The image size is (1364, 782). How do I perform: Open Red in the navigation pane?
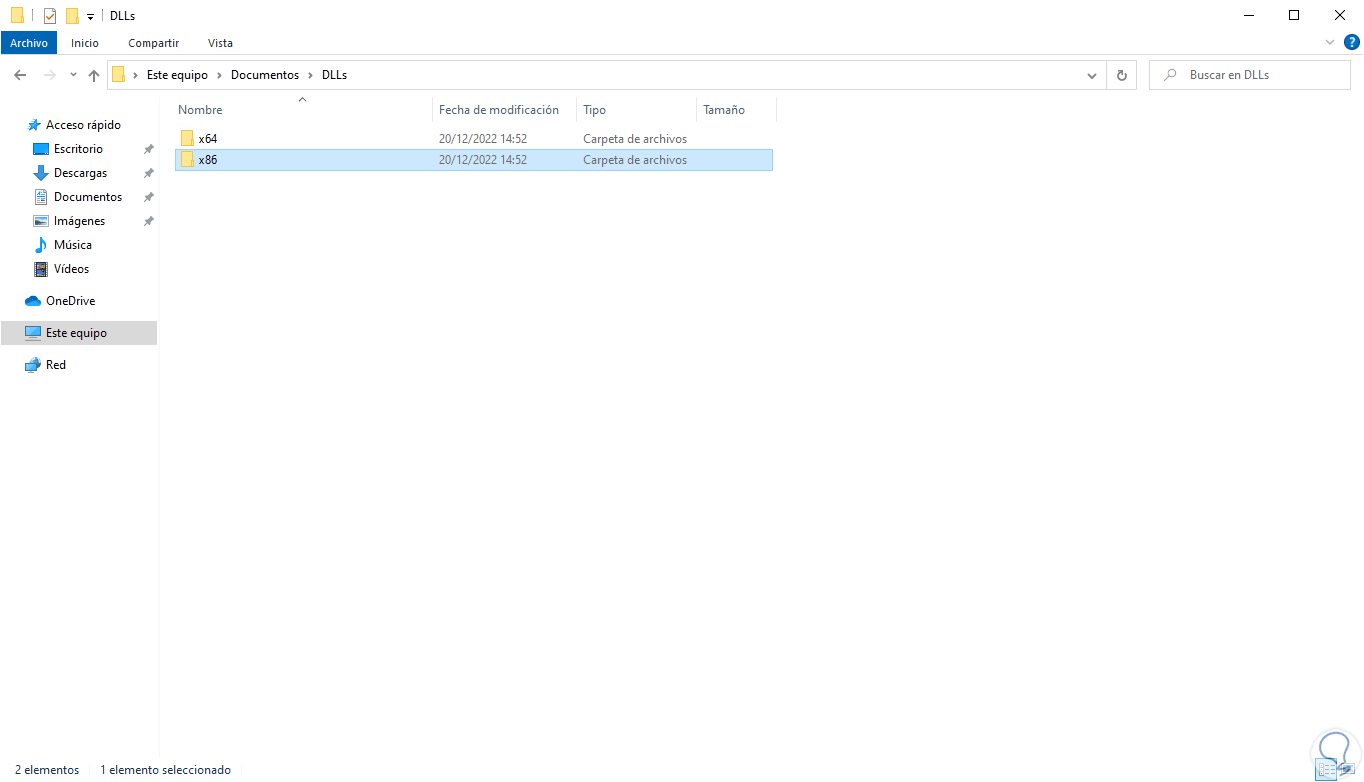pyautogui.click(x=56, y=365)
